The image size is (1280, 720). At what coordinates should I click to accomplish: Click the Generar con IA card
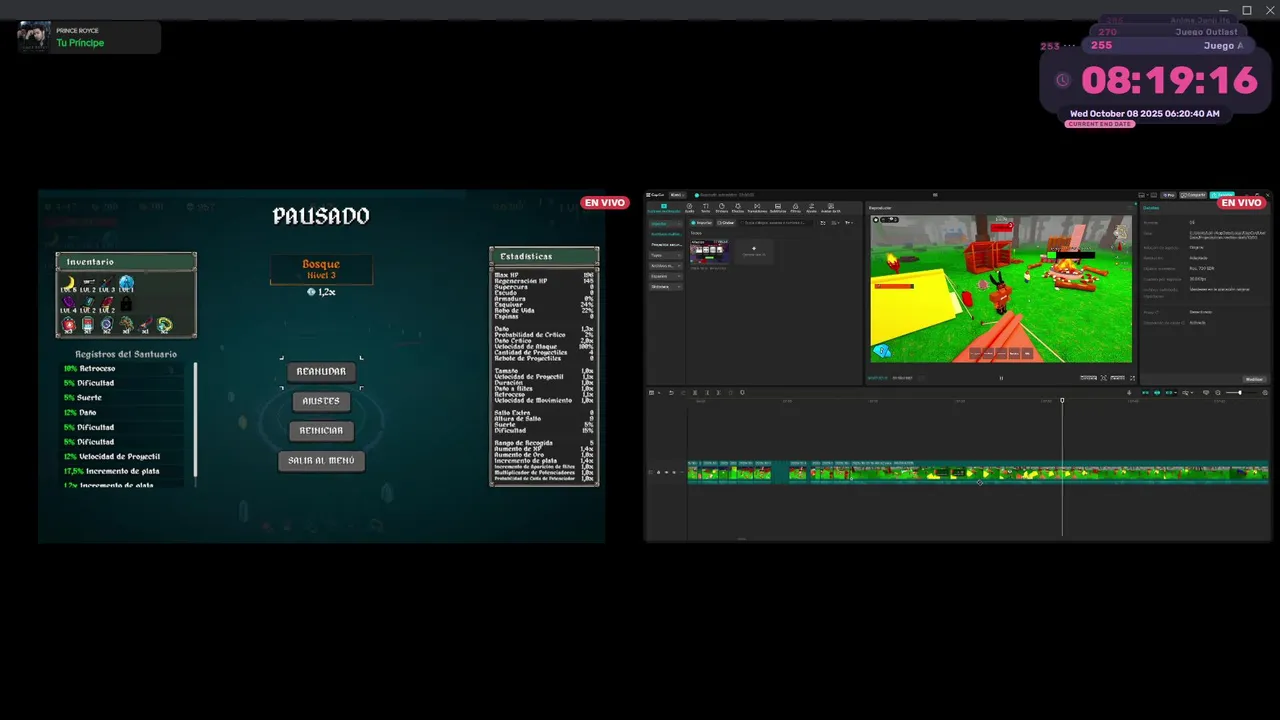pos(754,252)
